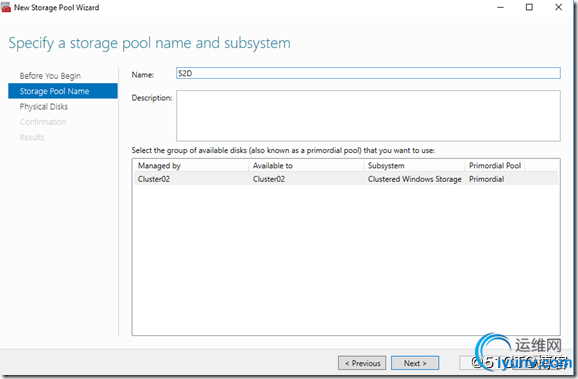Close the New Storage Pool Wizard
Screen dimensions: 578x379
tap(558, 7)
